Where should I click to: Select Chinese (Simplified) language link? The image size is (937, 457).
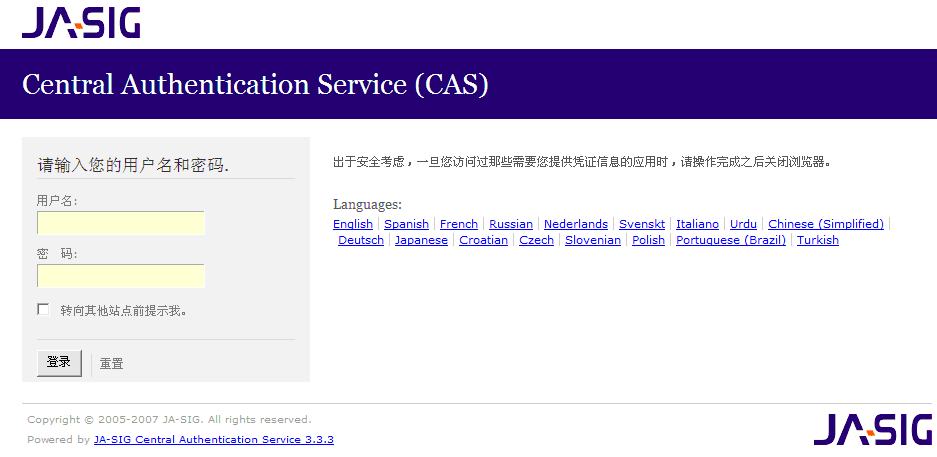pos(826,224)
